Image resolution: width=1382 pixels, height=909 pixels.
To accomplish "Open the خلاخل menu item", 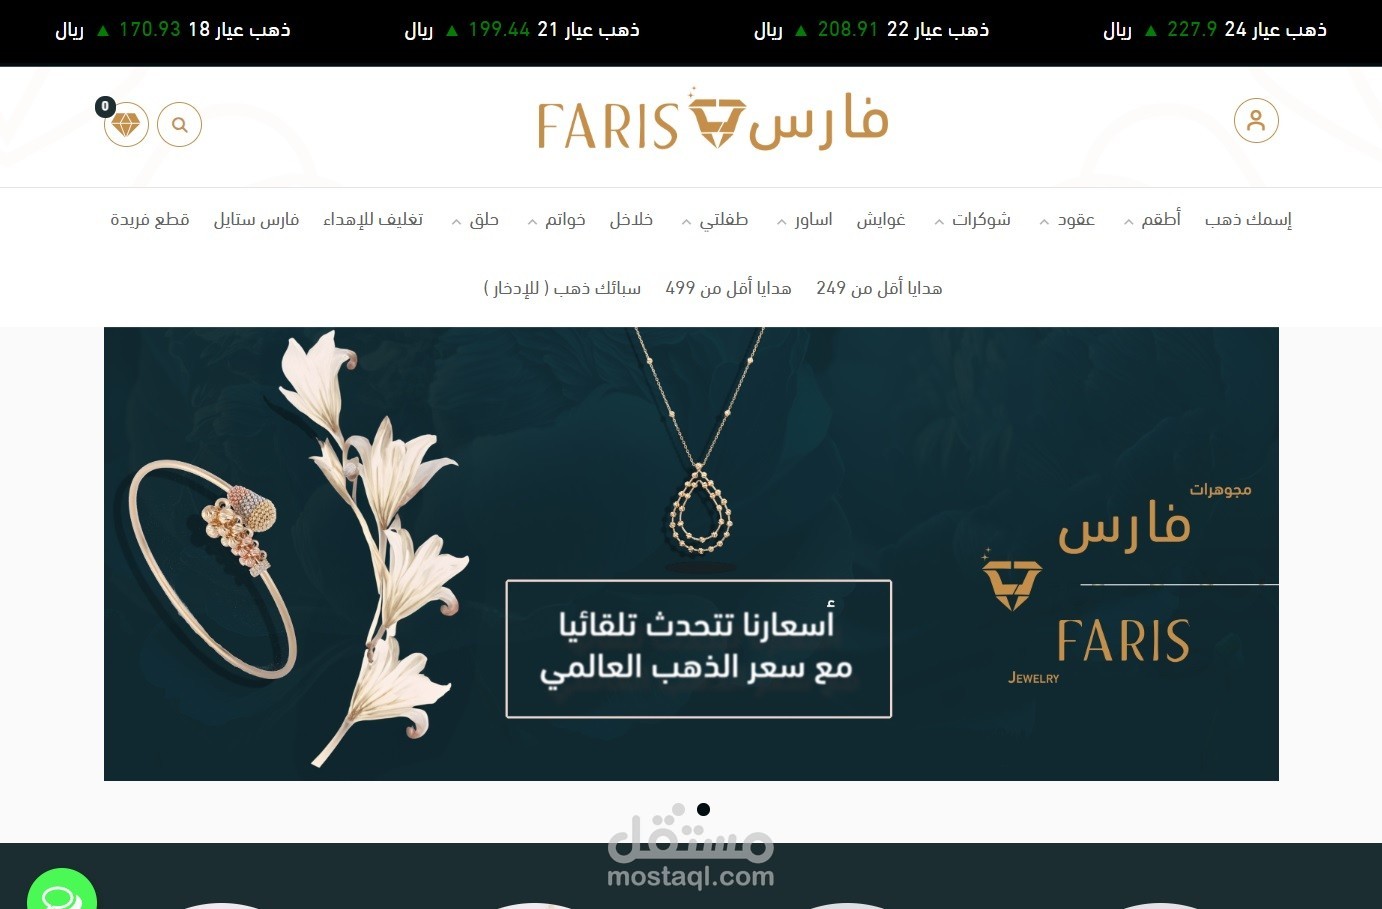I will [x=631, y=220].
